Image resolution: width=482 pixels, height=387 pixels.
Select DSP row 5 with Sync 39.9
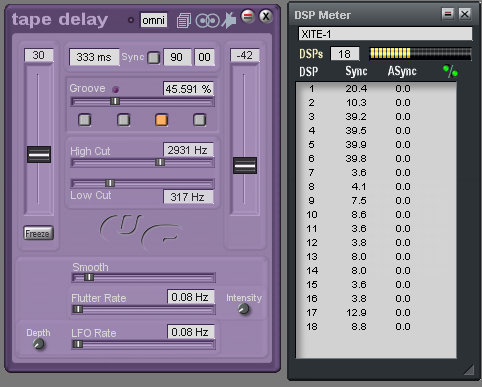pos(376,145)
